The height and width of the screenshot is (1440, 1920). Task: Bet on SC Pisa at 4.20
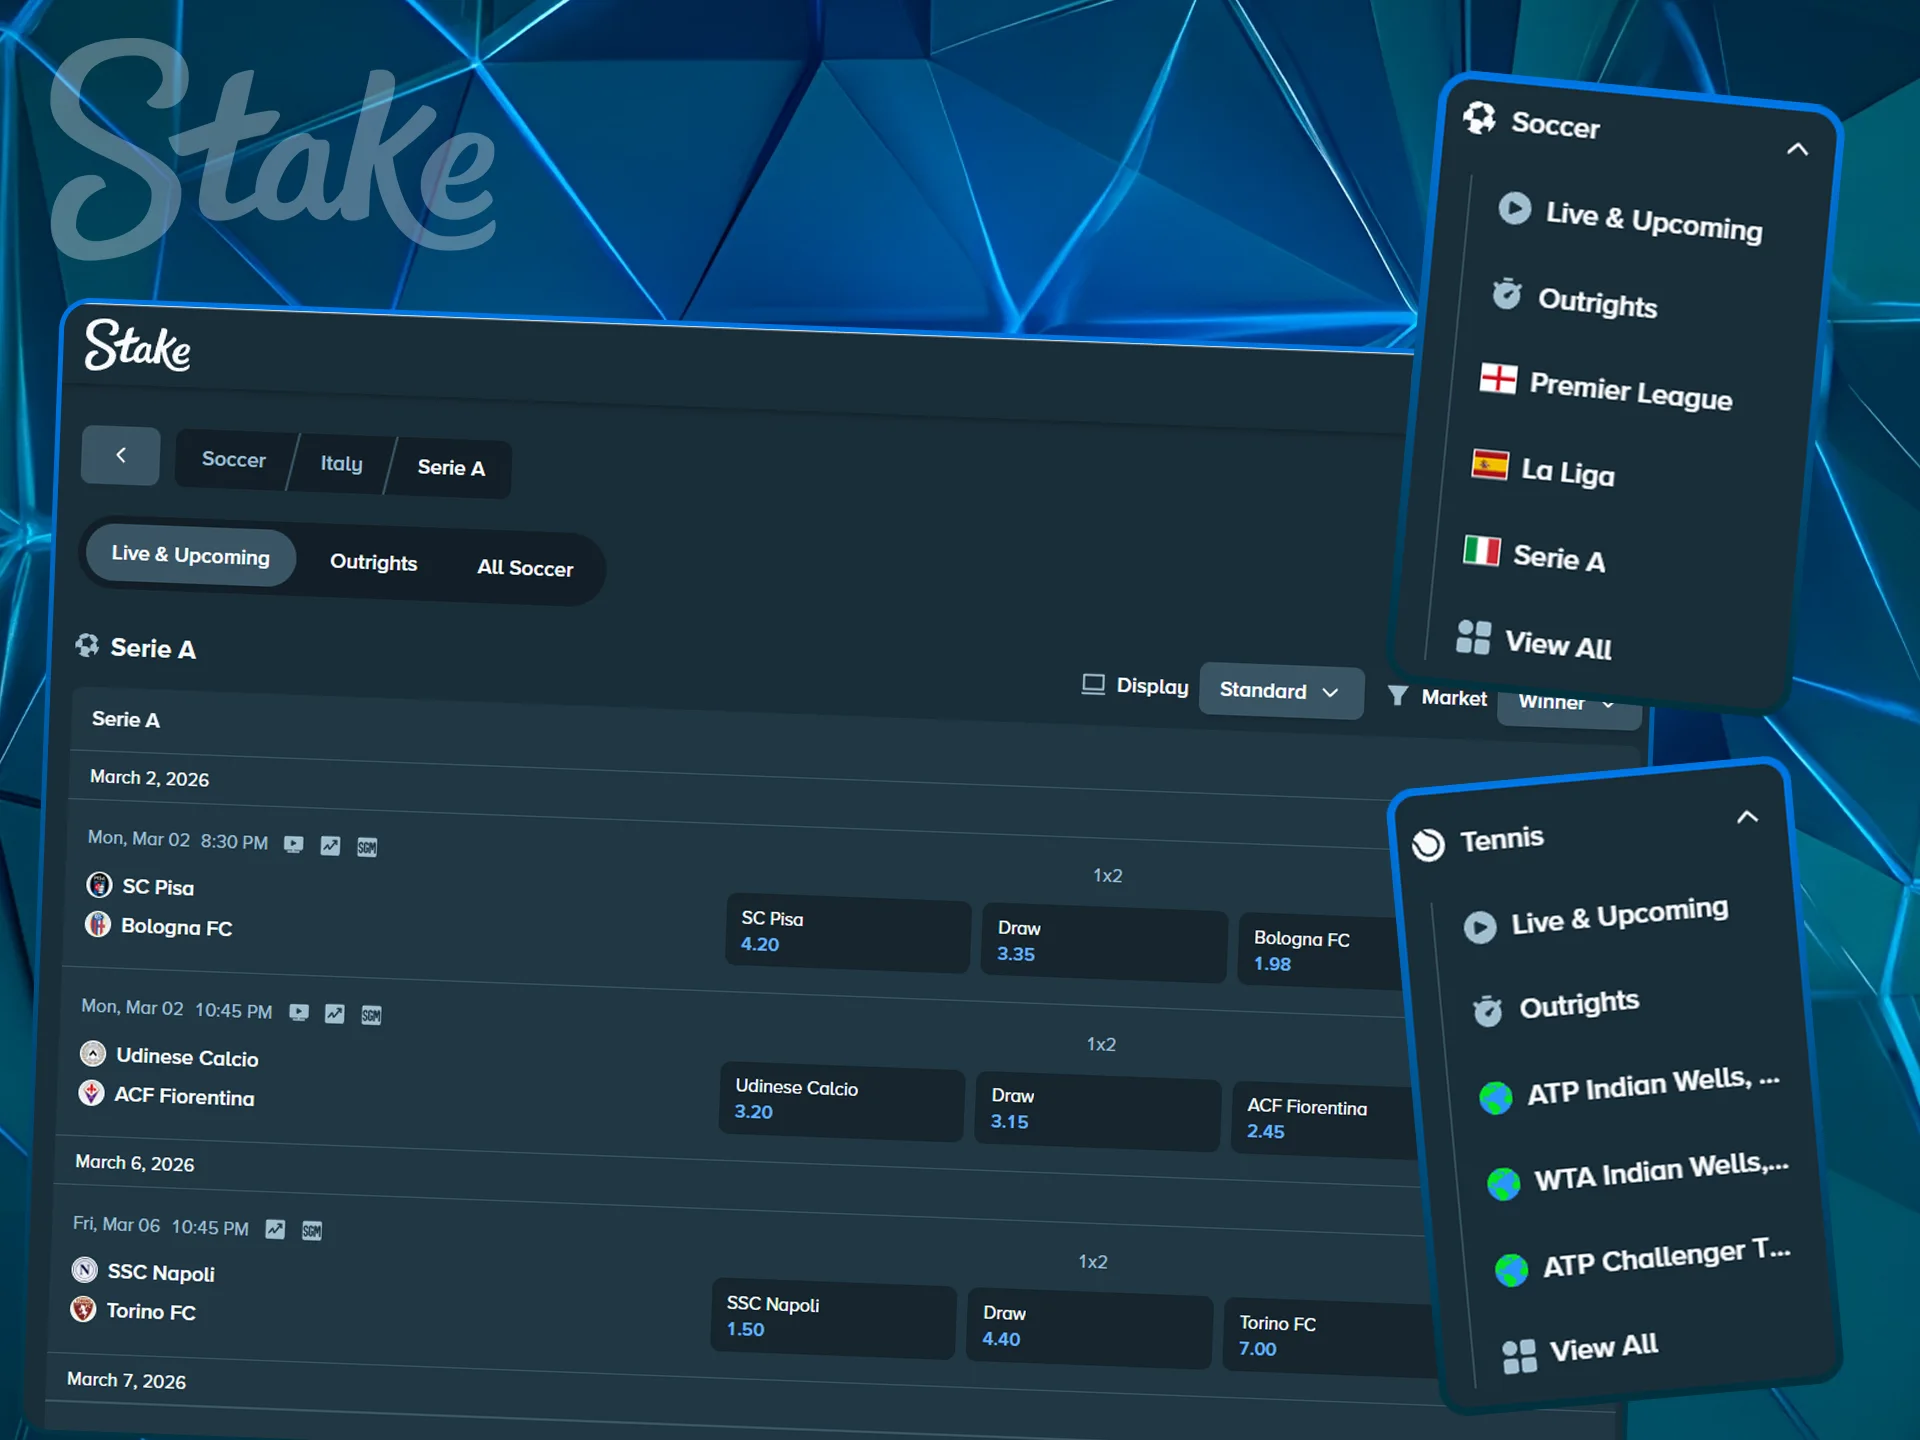(848, 933)
